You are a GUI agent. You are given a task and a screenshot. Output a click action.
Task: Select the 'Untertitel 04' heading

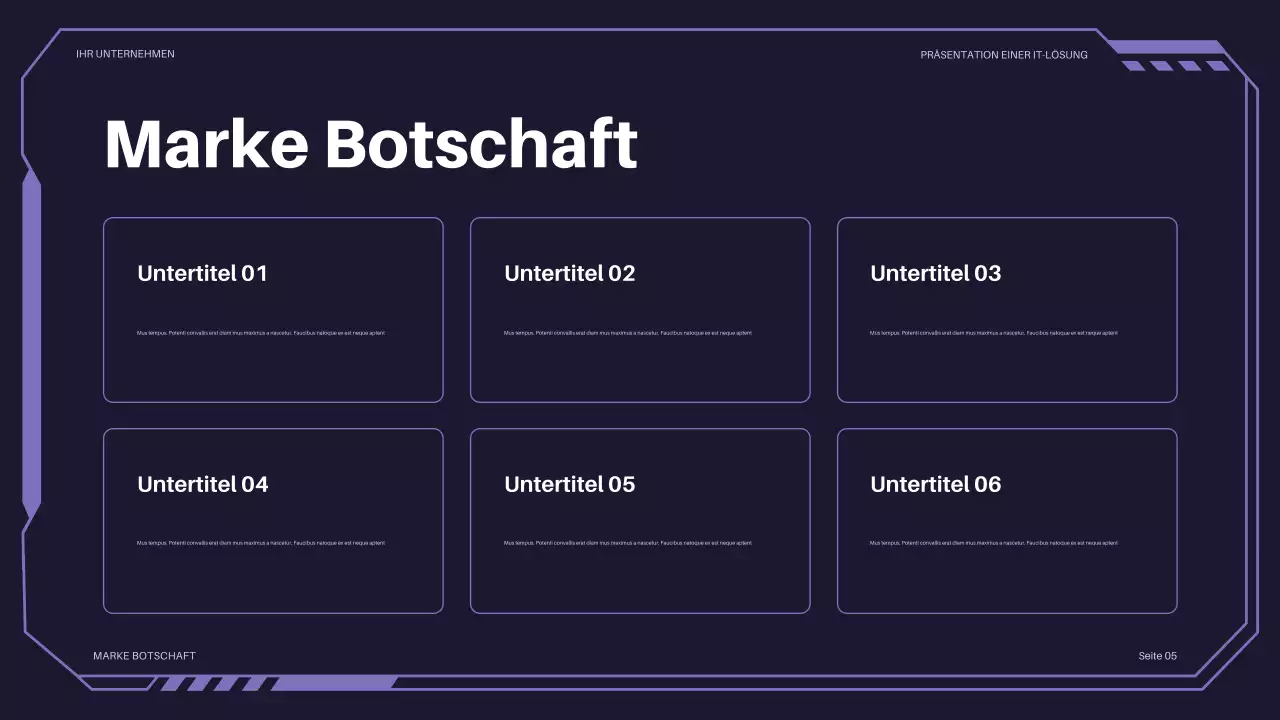point(202,484)
